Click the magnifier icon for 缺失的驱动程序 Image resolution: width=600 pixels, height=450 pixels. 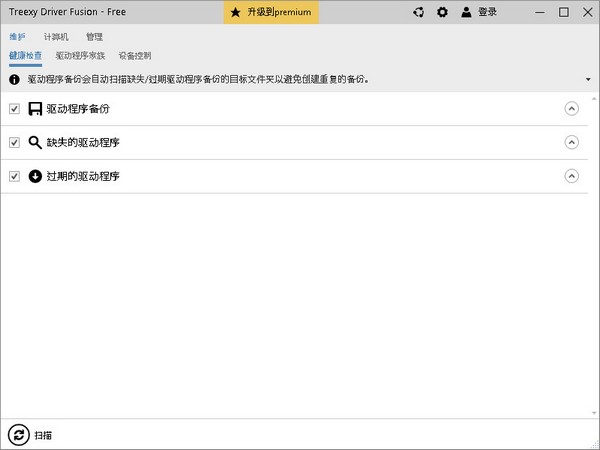[35, 143]
